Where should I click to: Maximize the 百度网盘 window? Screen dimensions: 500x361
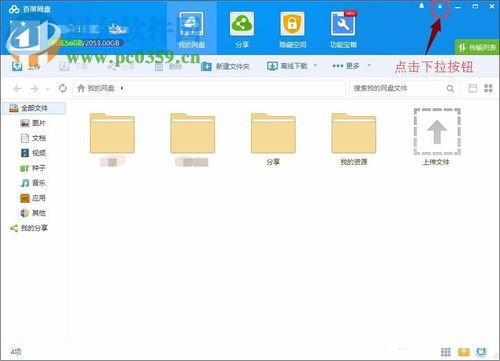[x=475, y=6]
